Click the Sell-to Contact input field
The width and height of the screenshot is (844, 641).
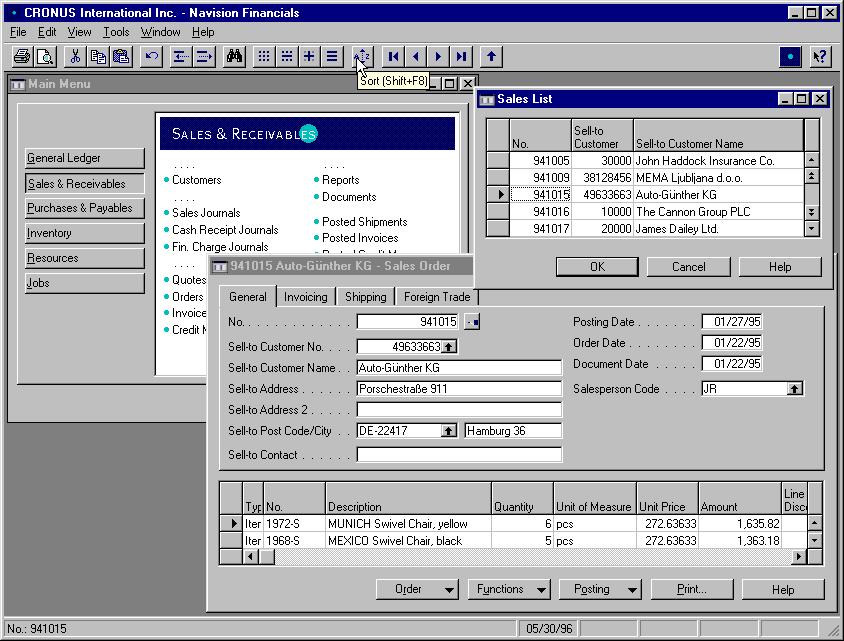[x=459, y=455]
